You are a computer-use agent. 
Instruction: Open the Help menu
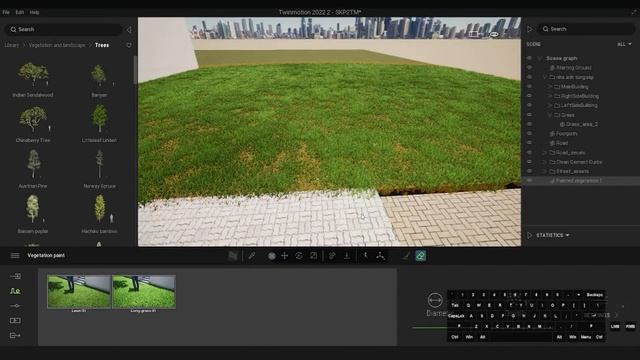(x=34, y=12)
